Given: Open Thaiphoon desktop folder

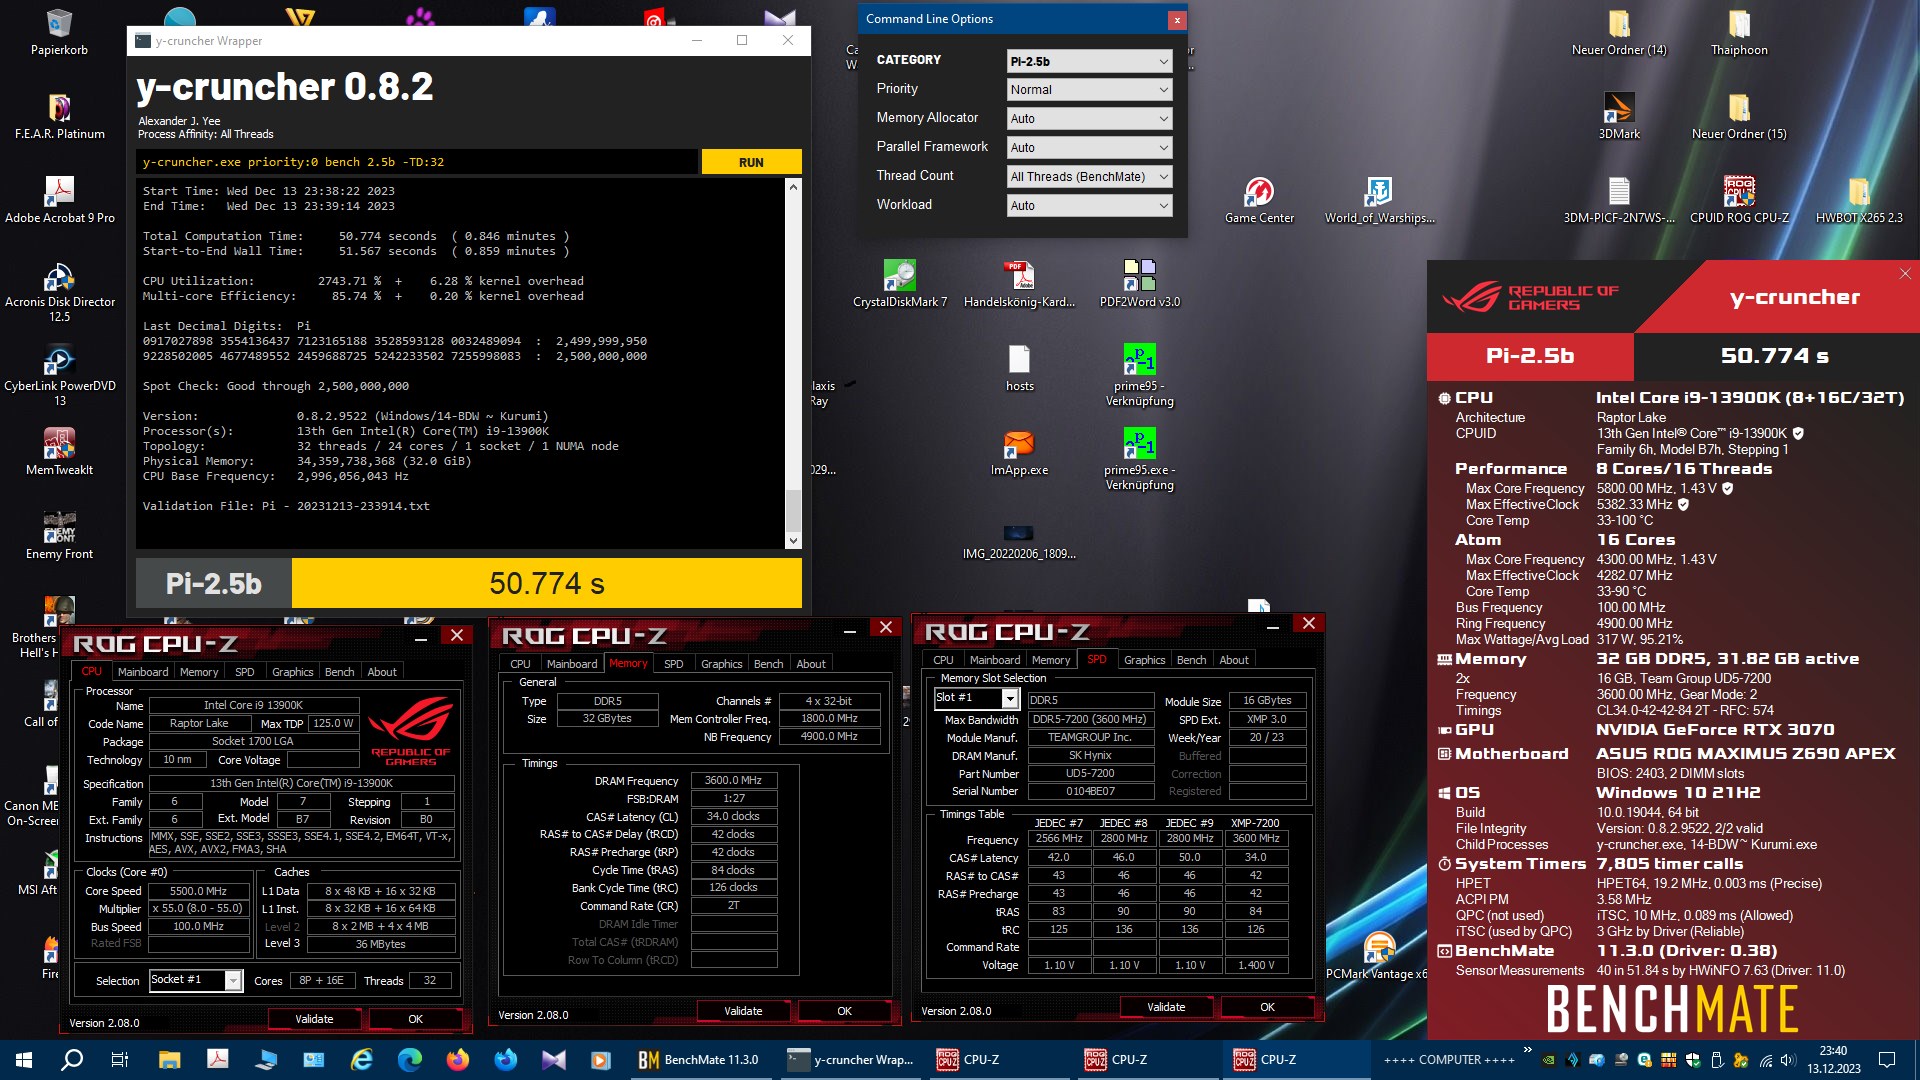Looking at the screenshot, I should [1739, 31].
